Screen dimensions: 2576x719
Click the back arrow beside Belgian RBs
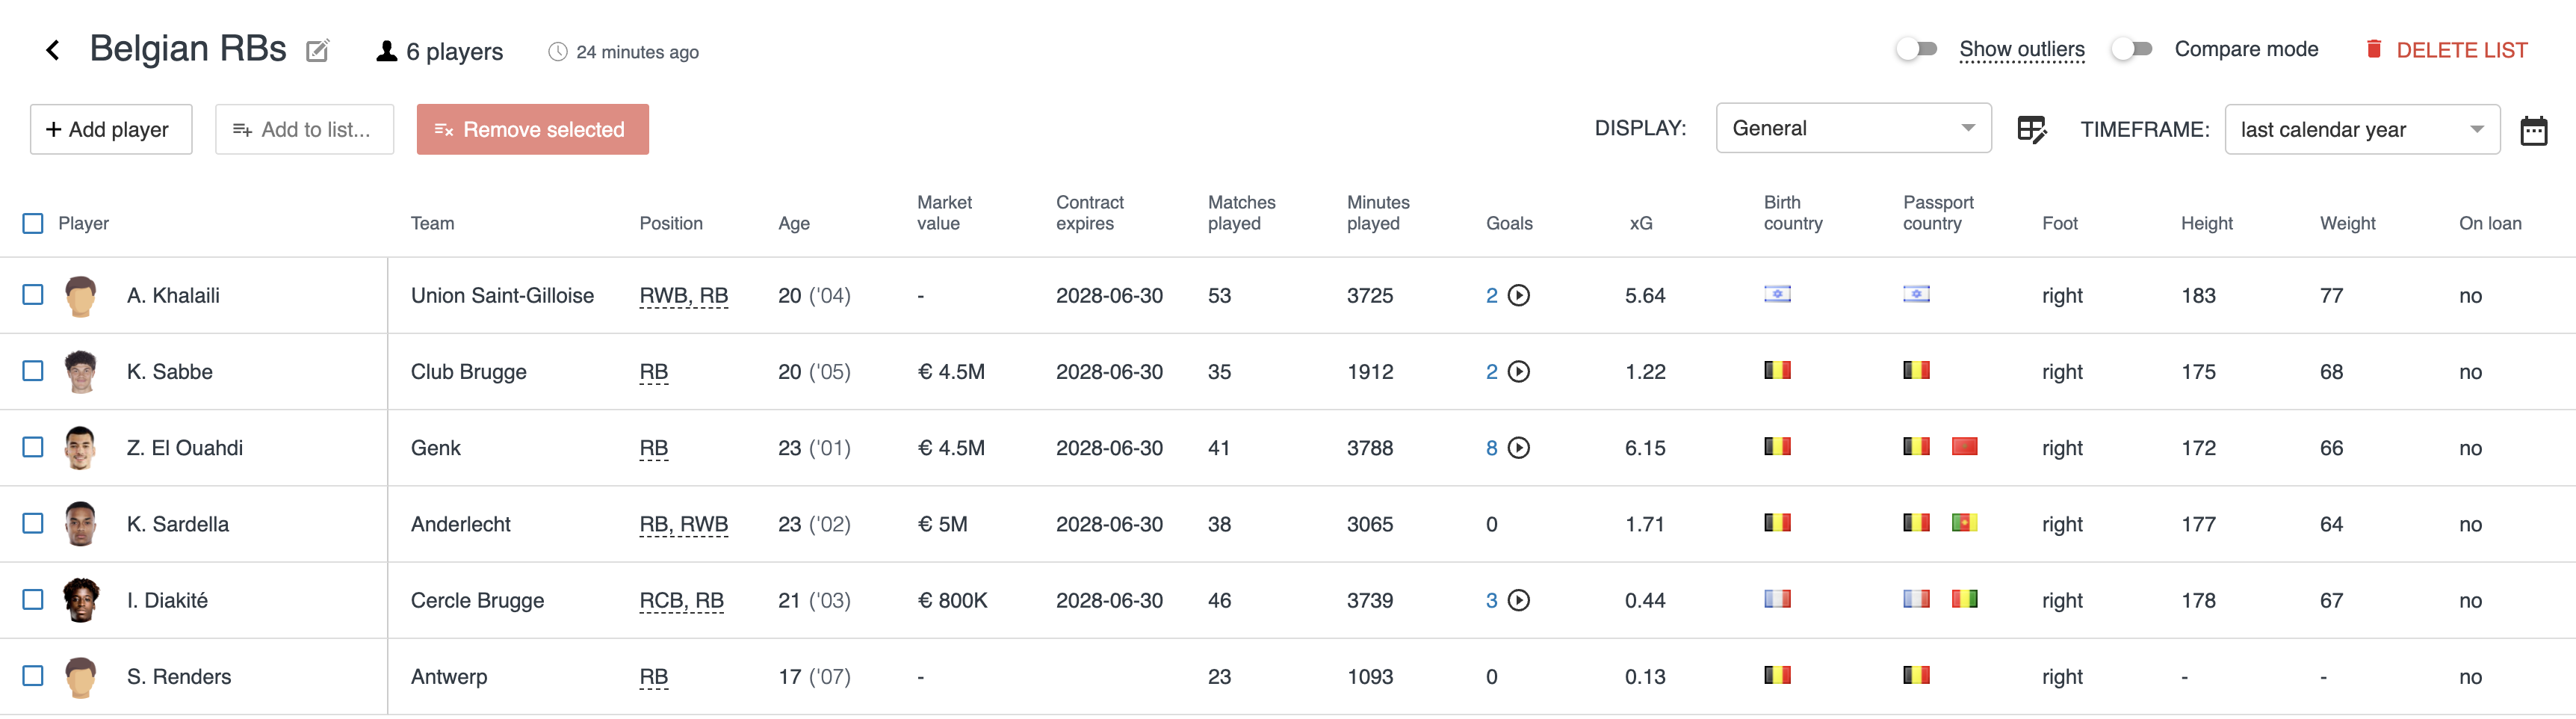53,50
